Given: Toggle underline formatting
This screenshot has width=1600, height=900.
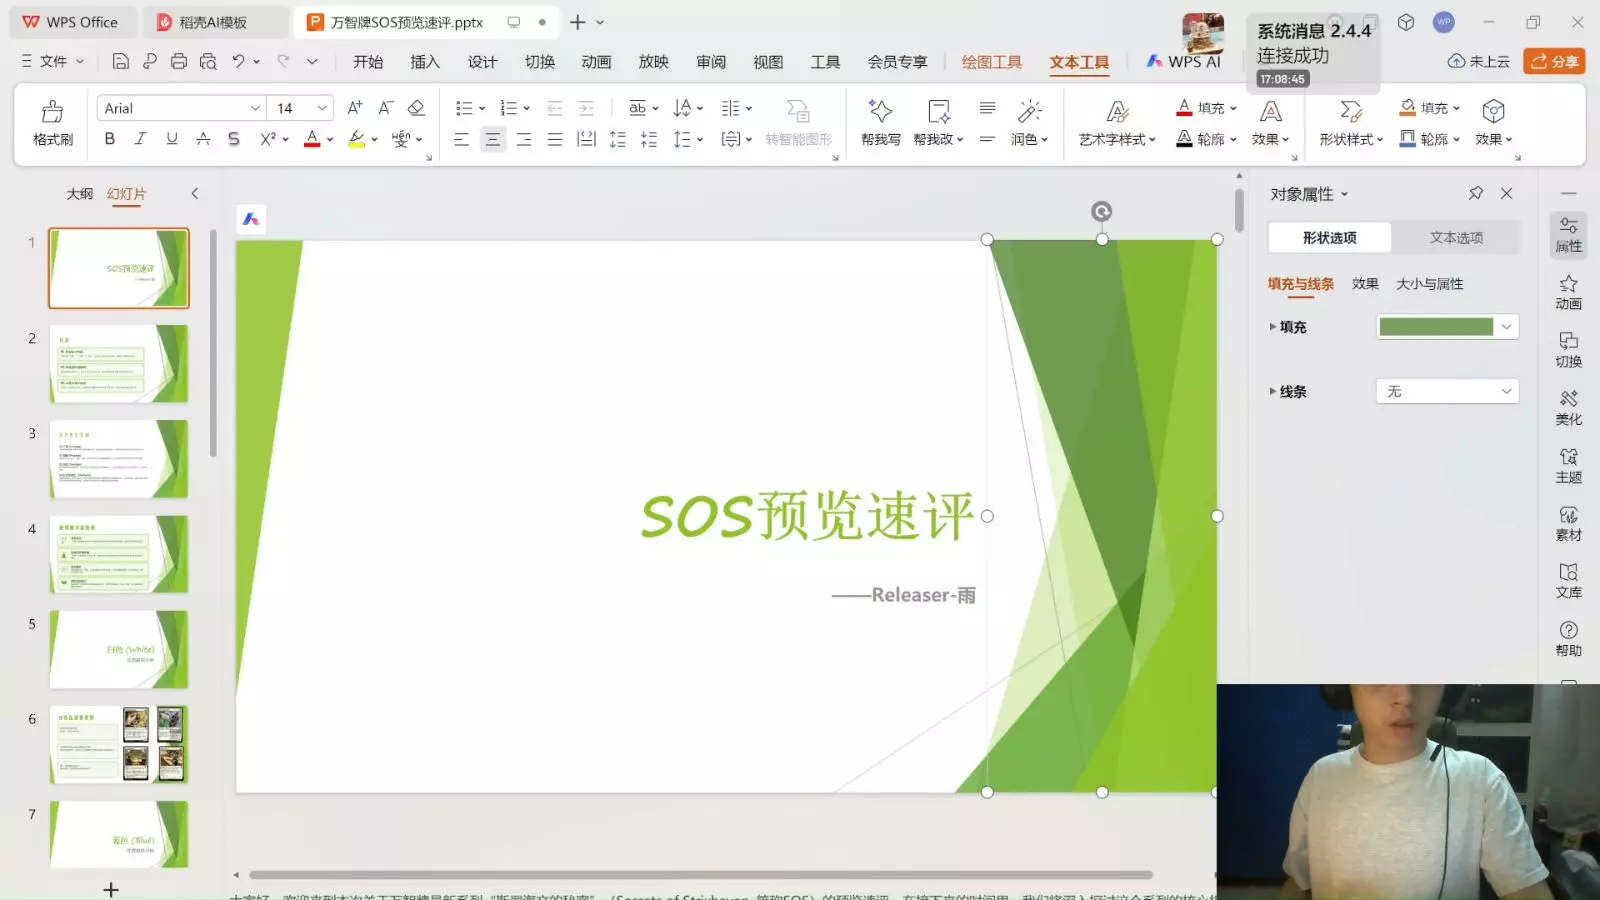Looking at the screenshot, I should 172,139.
